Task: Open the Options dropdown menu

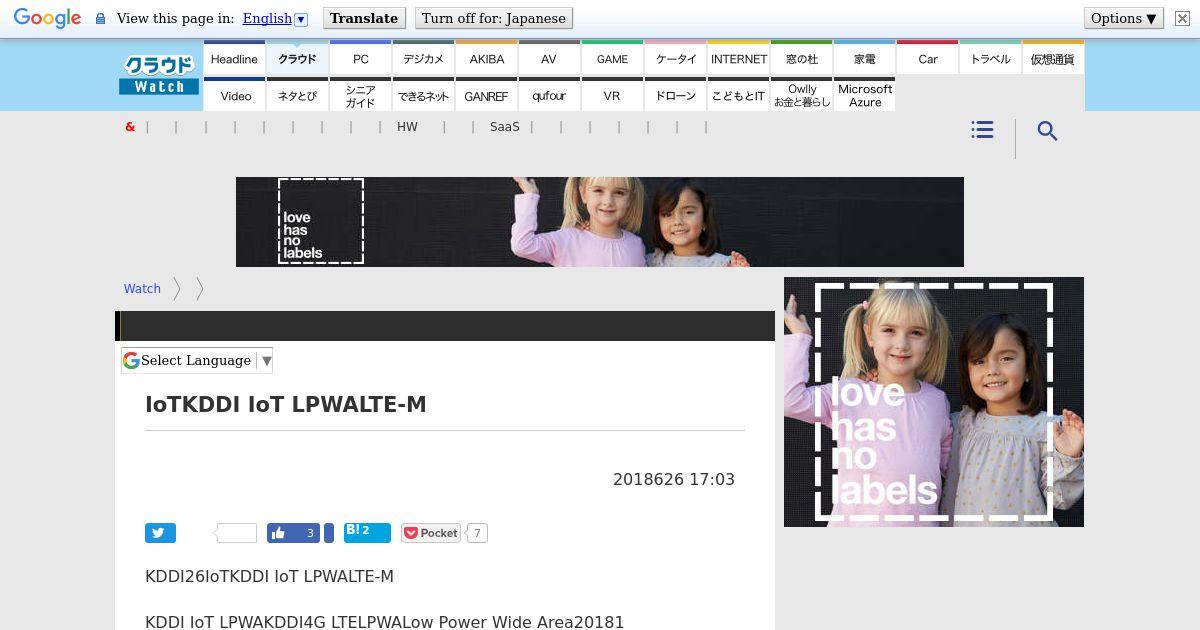Action: (1124, 18)
